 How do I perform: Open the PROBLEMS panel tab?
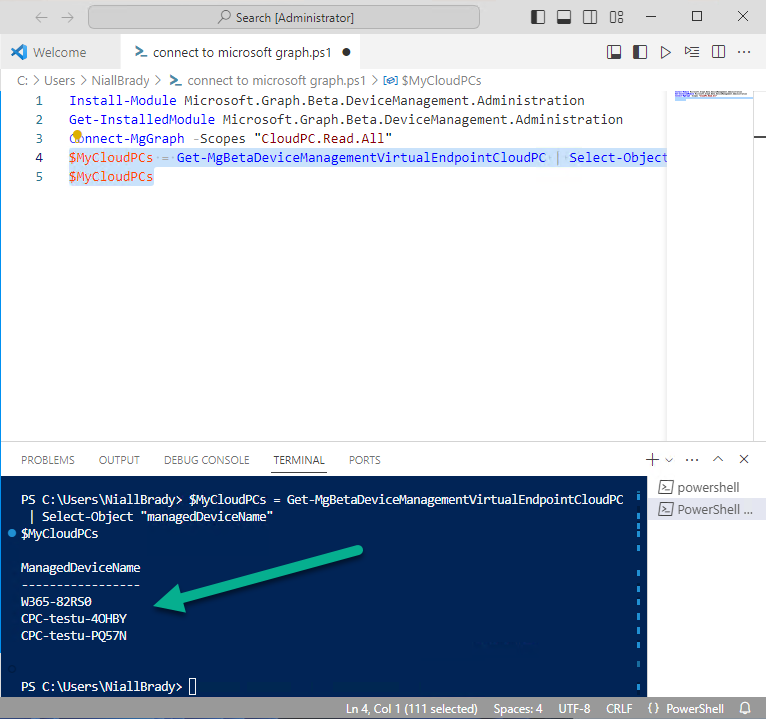[x=48, y=460]
